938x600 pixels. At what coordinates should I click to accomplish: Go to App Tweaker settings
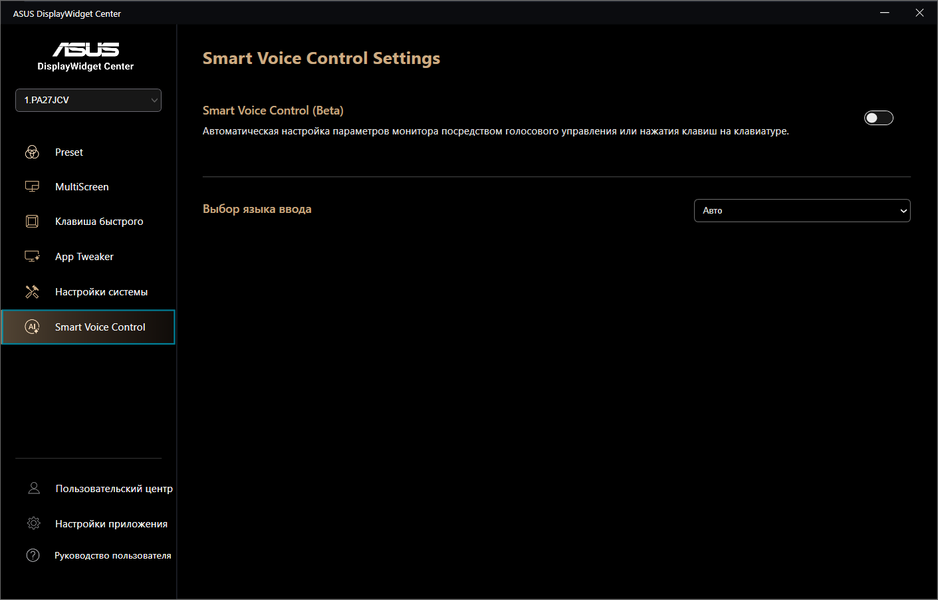(x=84, y=257)
